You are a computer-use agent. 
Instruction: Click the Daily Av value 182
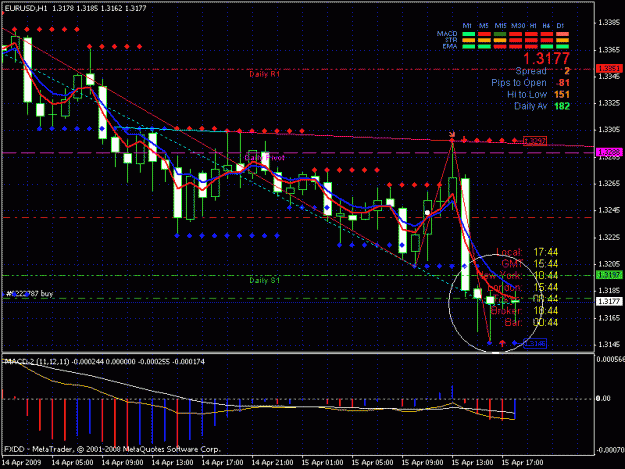coord(562,106)
